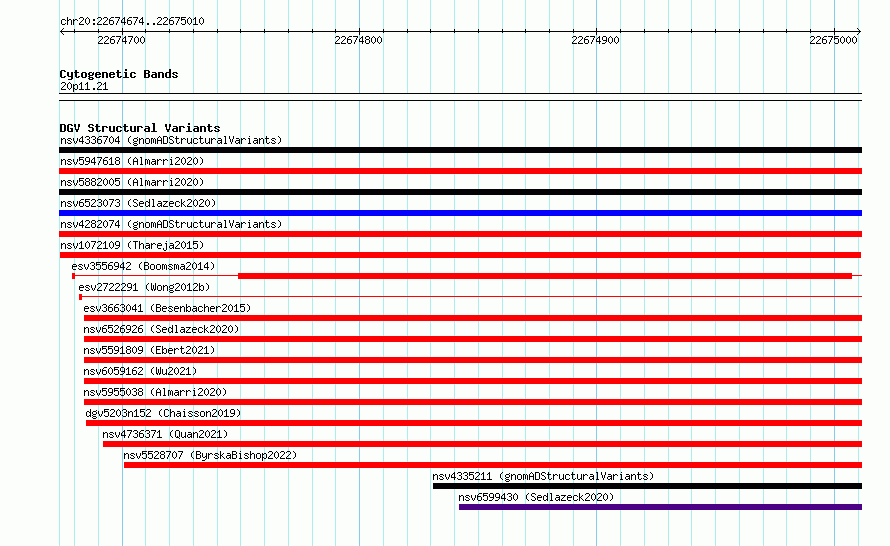Select the black bar under nsv5882005
This screenshot has width=890, height=546.
coord(460,192)
